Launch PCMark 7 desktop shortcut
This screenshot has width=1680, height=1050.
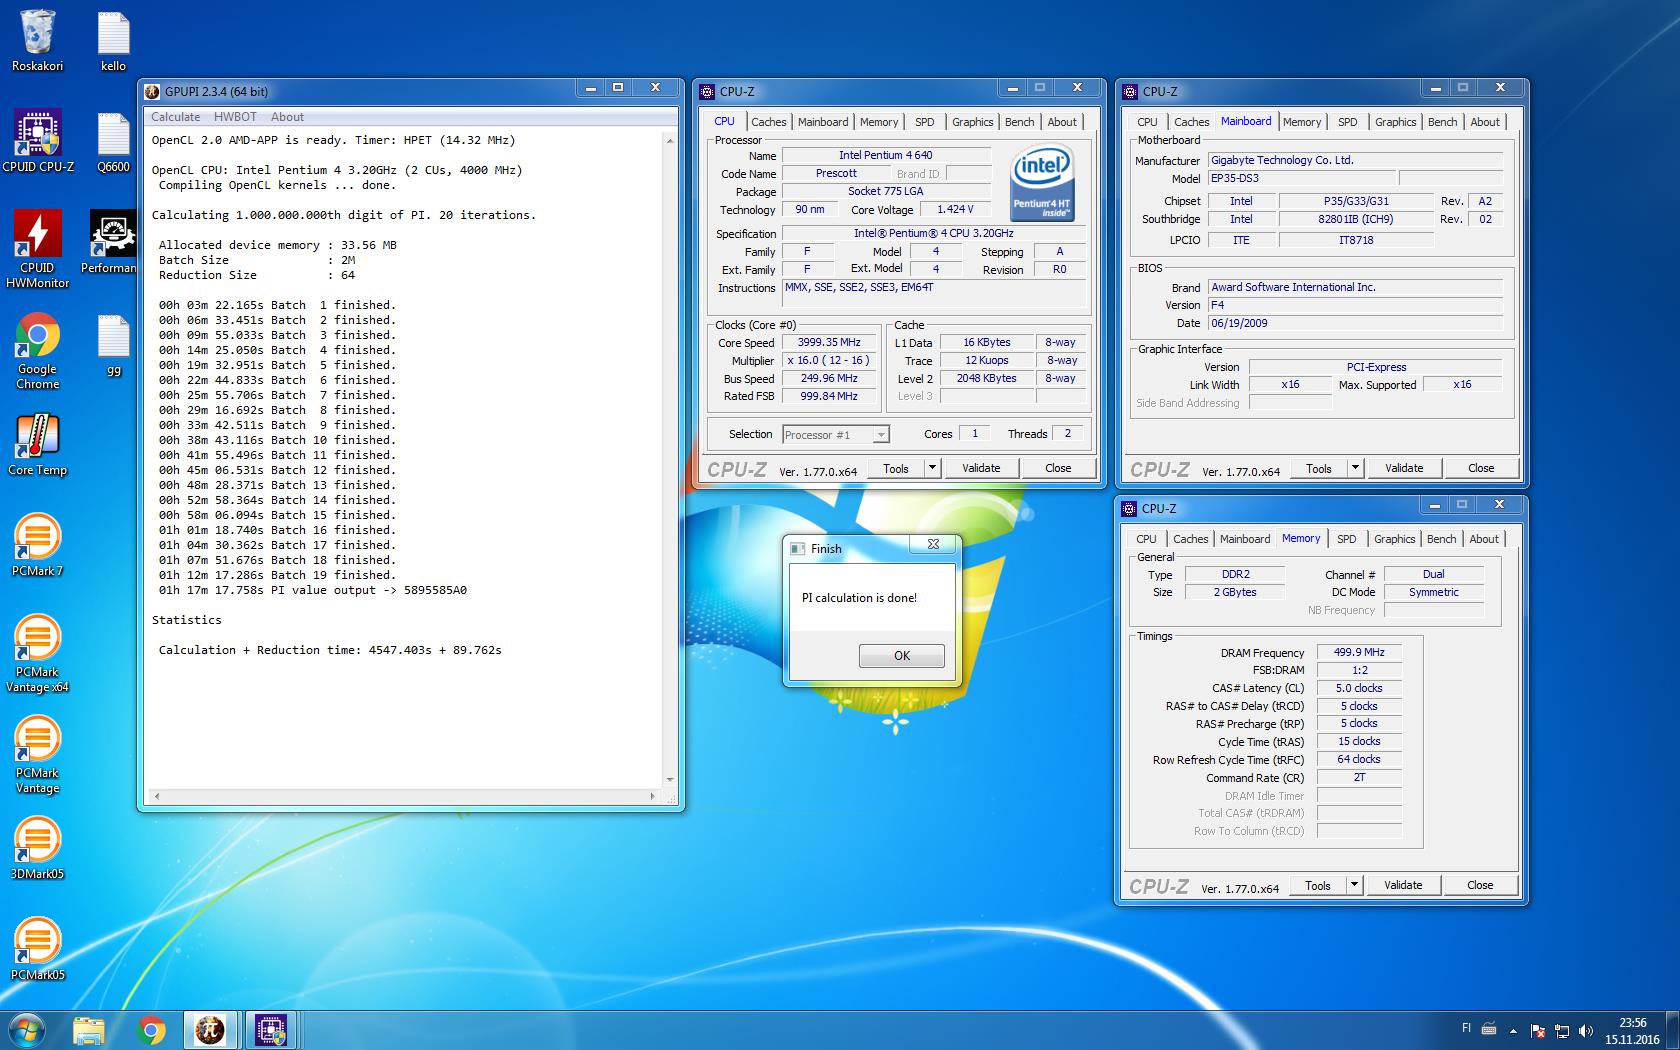pos(37,545)
